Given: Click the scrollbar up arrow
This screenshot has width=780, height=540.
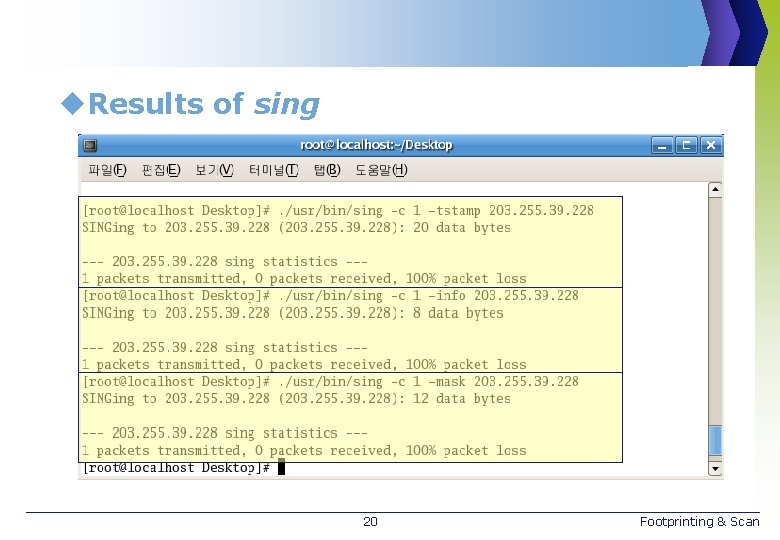Looking at the screenshot, I should click(715, 190).
